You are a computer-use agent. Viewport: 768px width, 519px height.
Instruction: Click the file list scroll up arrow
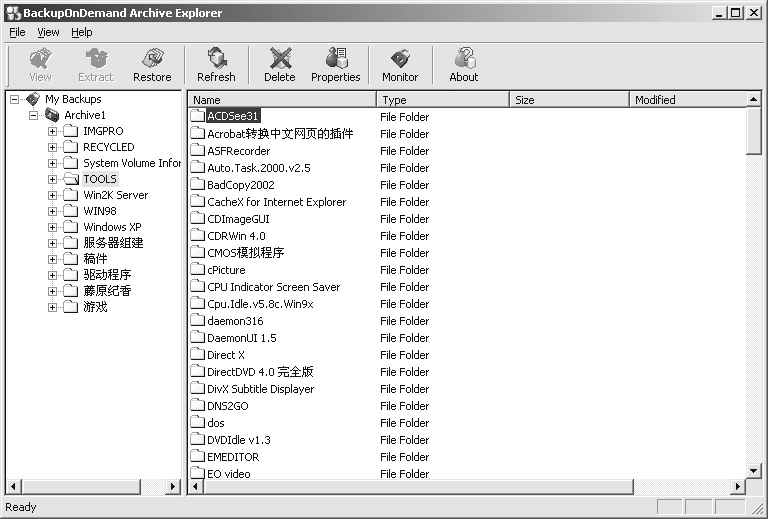point(753,100)
